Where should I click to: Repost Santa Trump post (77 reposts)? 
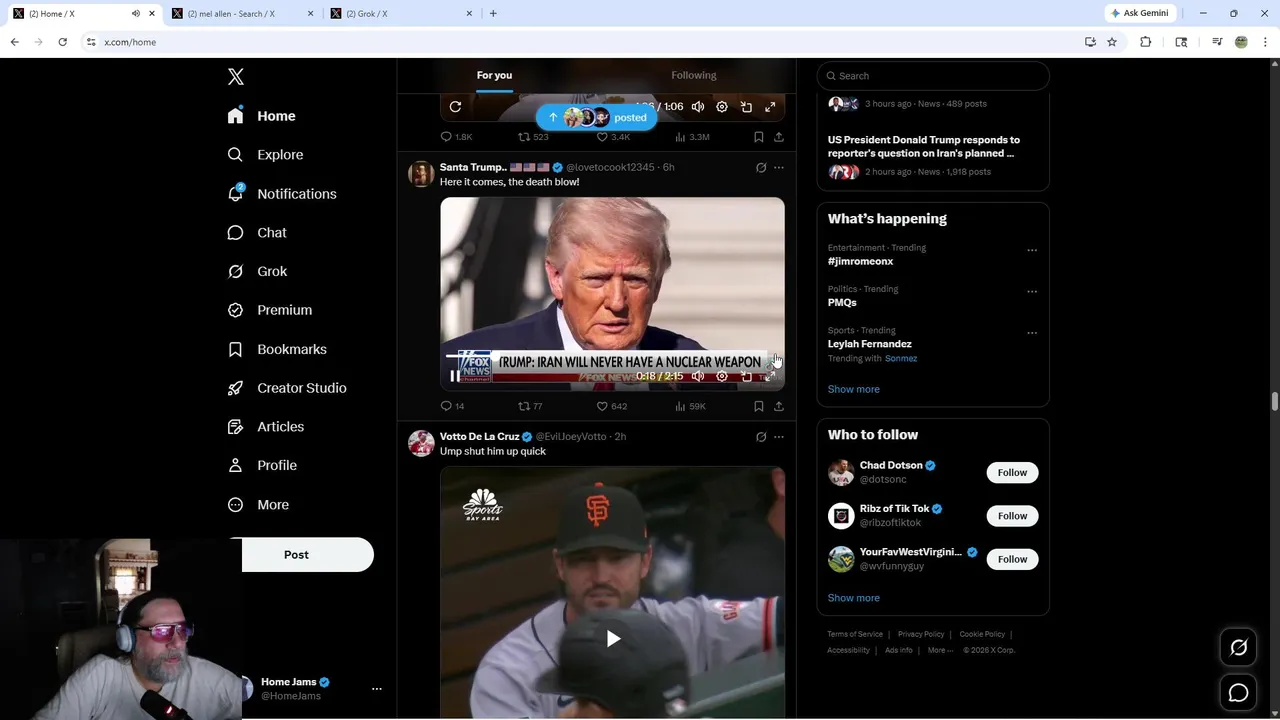coord(530,406)
